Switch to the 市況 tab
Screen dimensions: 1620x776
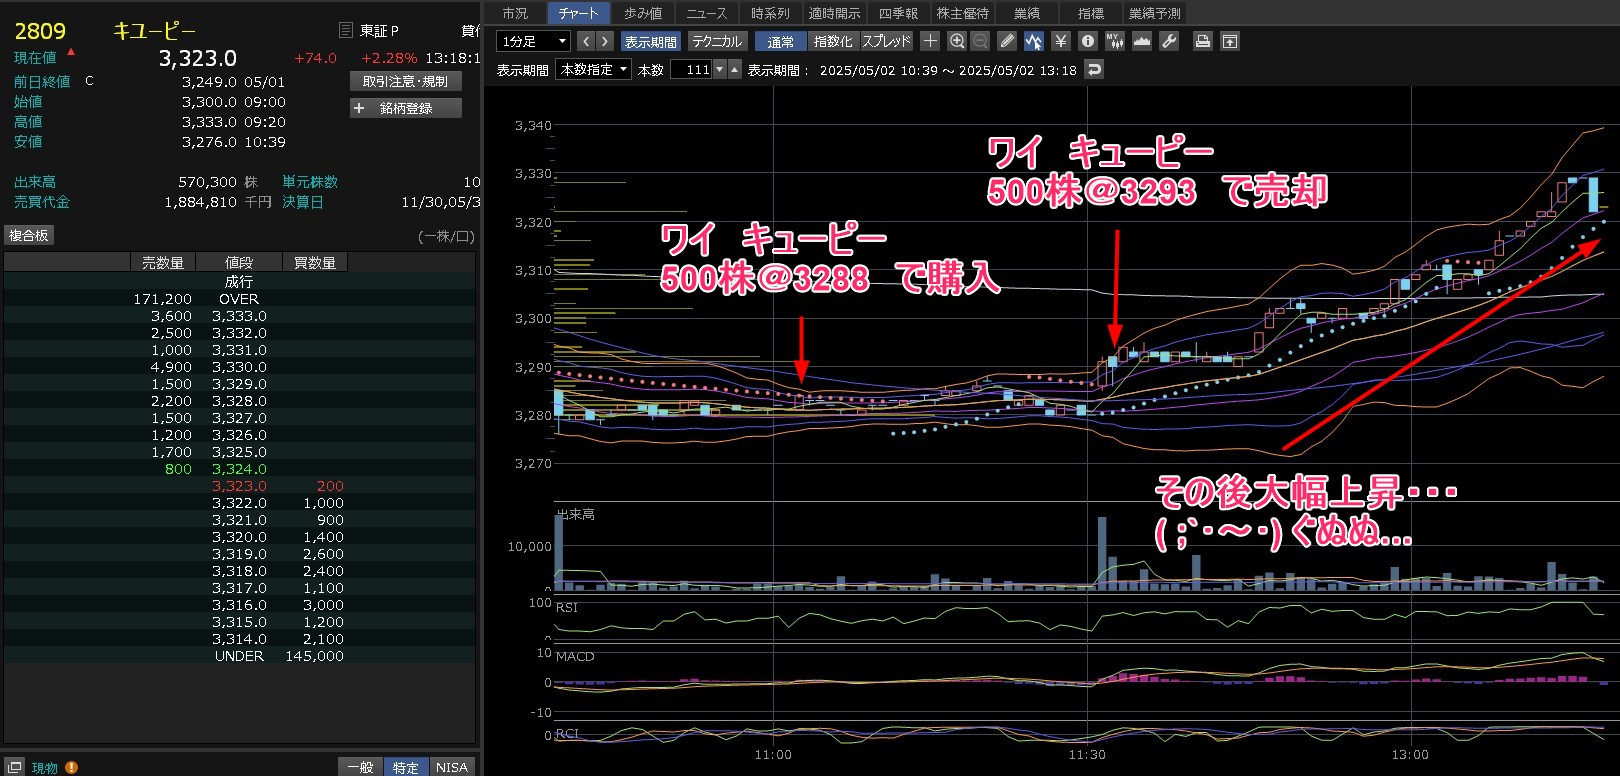515,13
